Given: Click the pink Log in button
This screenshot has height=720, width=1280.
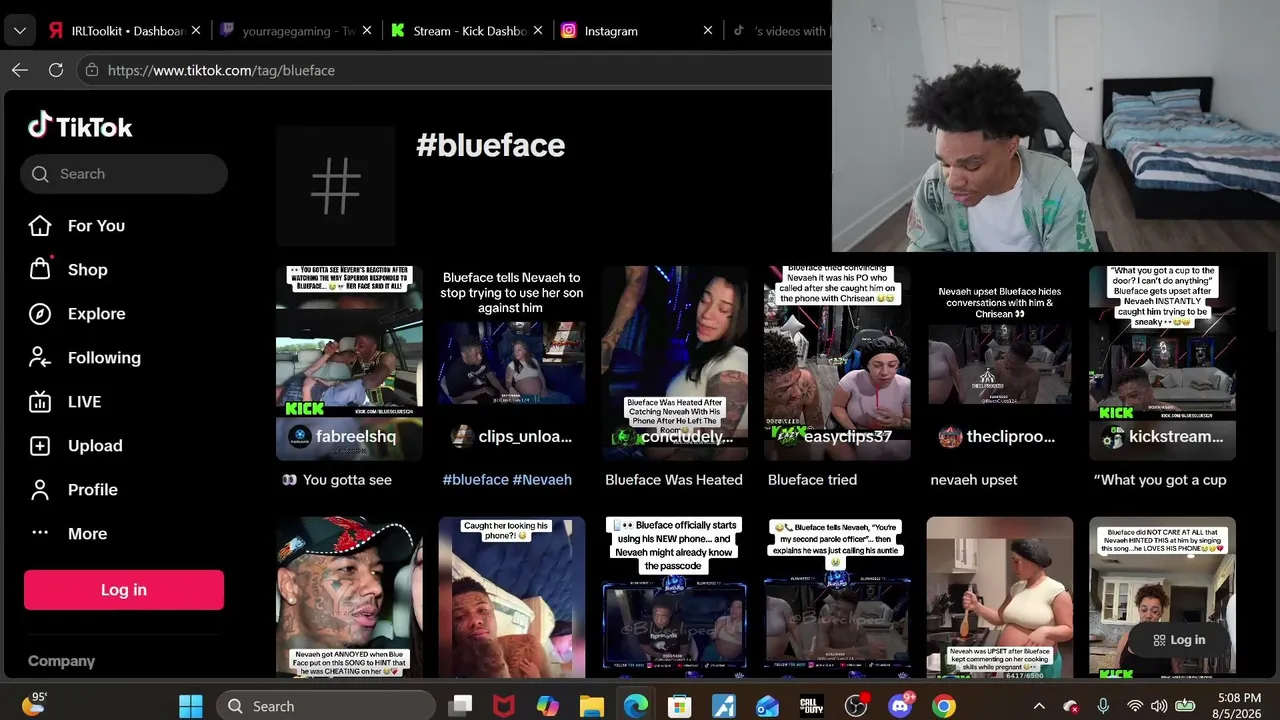Looking at the screenshot, I should point(124,590).
